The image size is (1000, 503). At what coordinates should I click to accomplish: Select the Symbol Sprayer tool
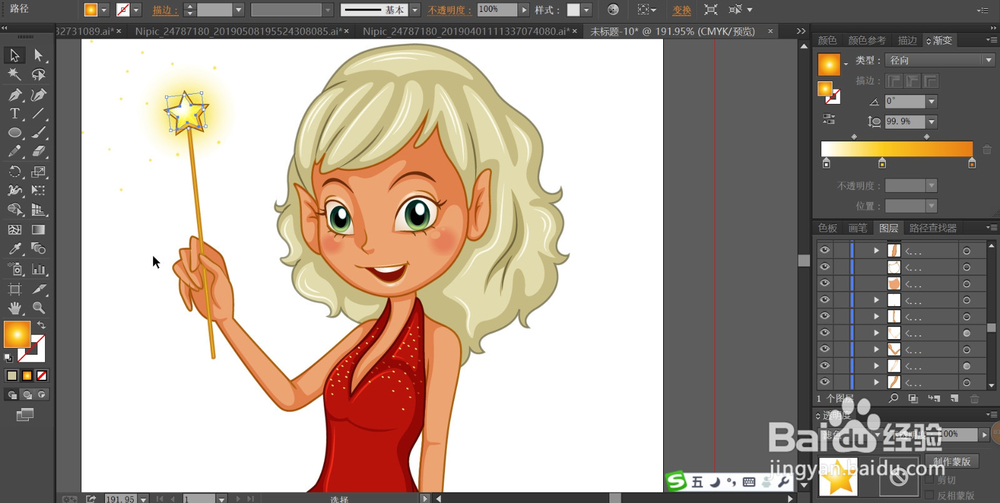15,268
